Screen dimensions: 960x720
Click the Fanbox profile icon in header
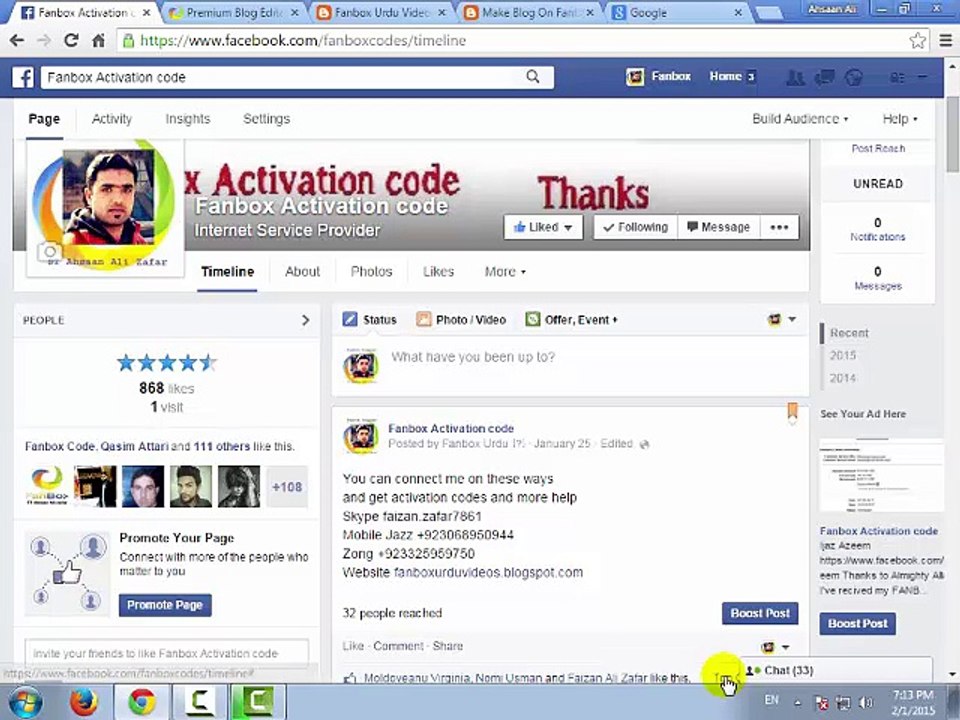pos(635,77)
